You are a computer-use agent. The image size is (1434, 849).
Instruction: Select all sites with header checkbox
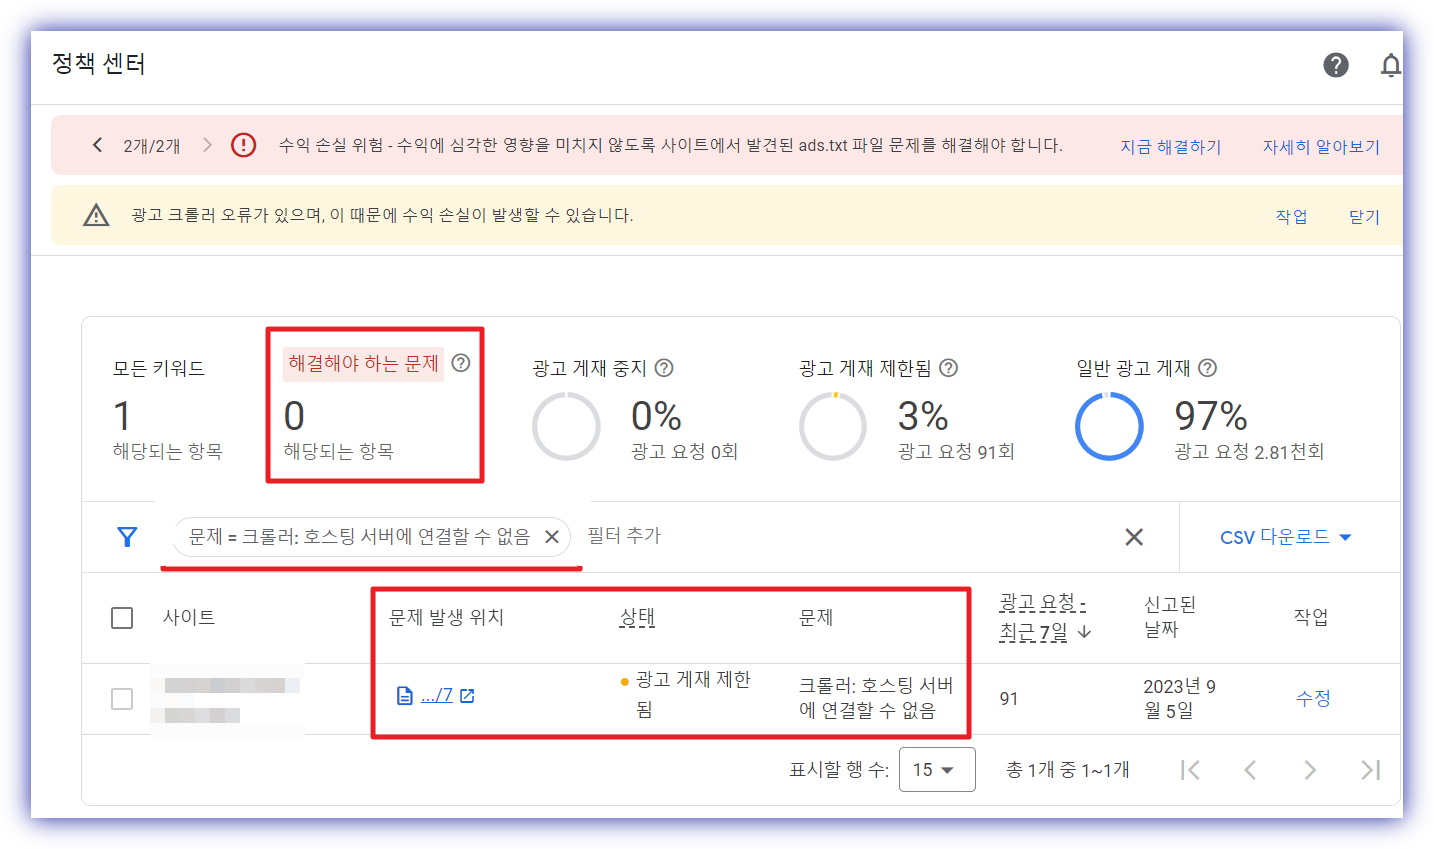coord(121,618)
